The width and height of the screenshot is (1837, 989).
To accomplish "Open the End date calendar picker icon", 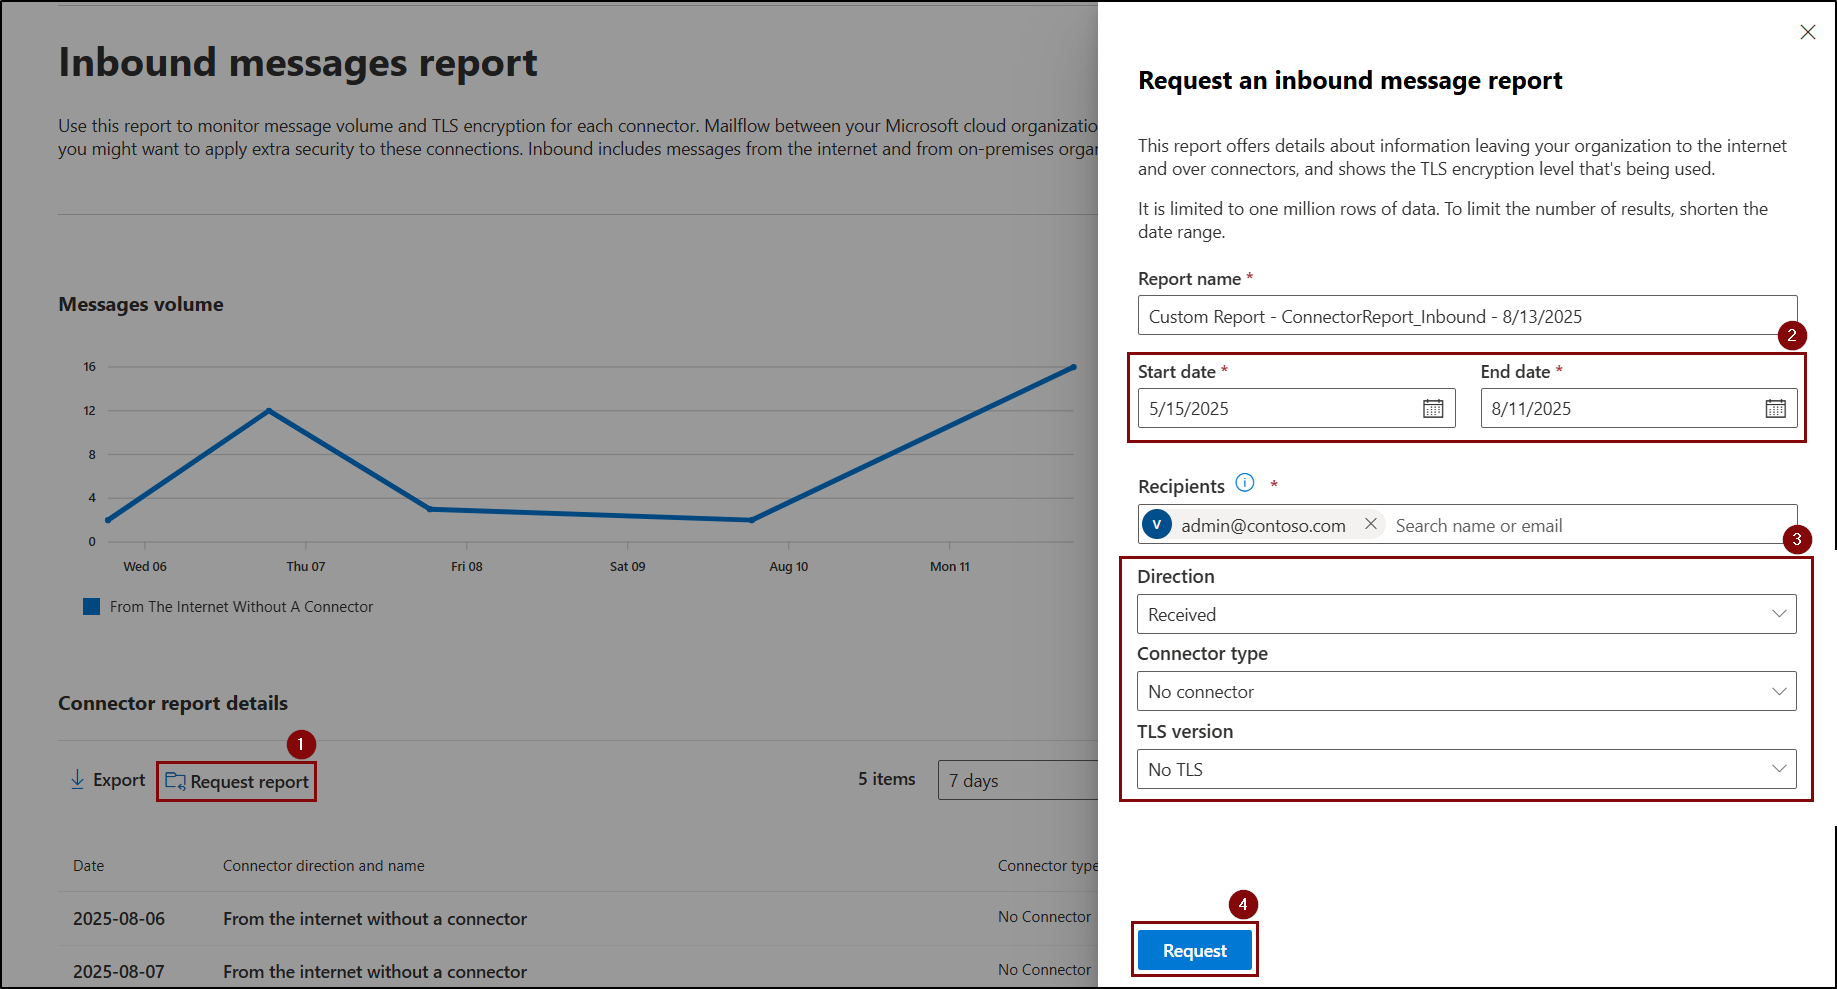I will click(1775, 408).
